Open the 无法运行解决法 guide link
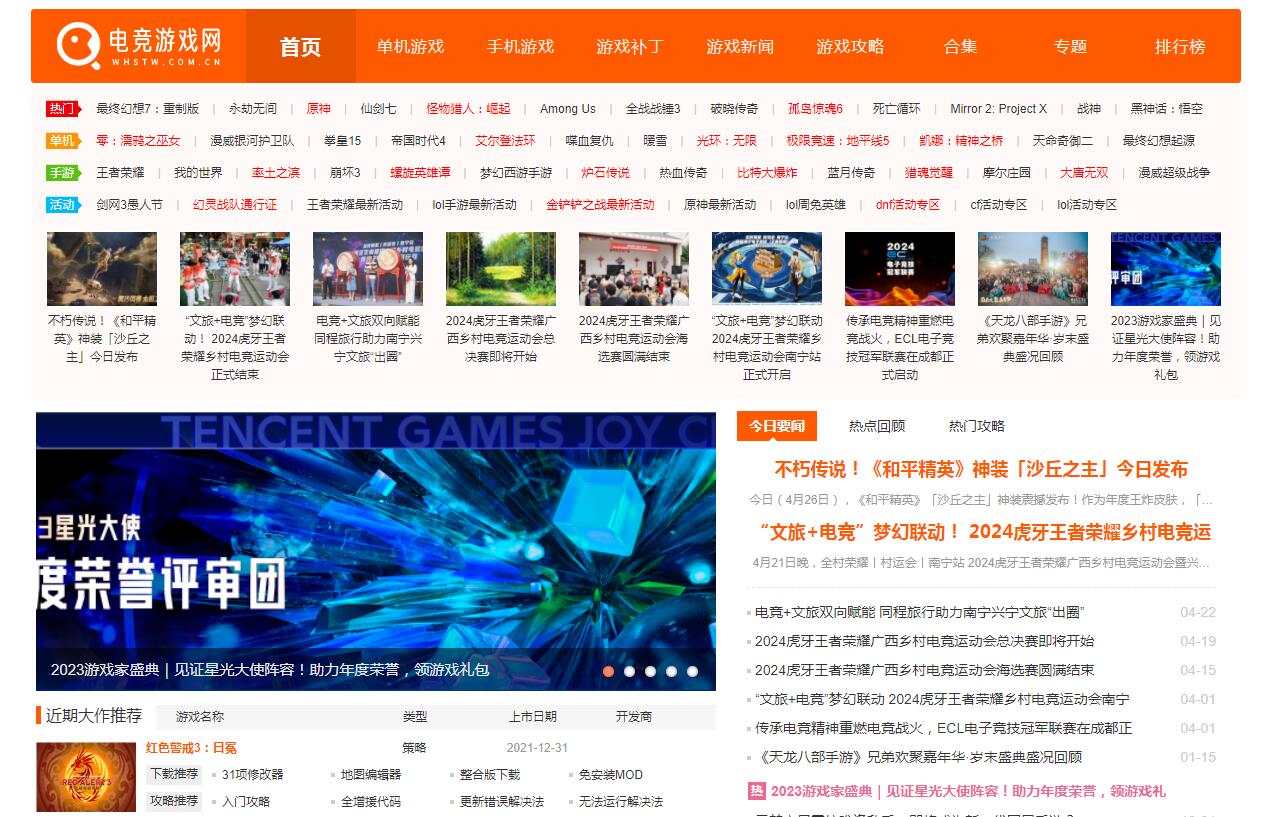 point(621,801)
